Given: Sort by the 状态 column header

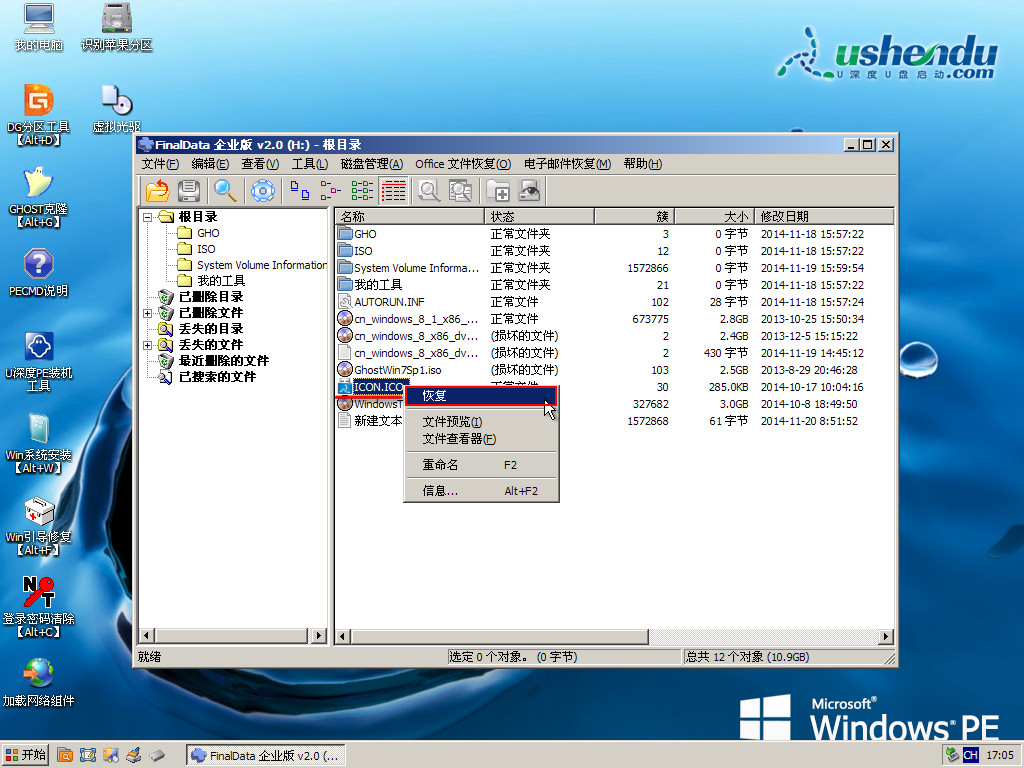Looking at the screenshot, I should (539, 216).
